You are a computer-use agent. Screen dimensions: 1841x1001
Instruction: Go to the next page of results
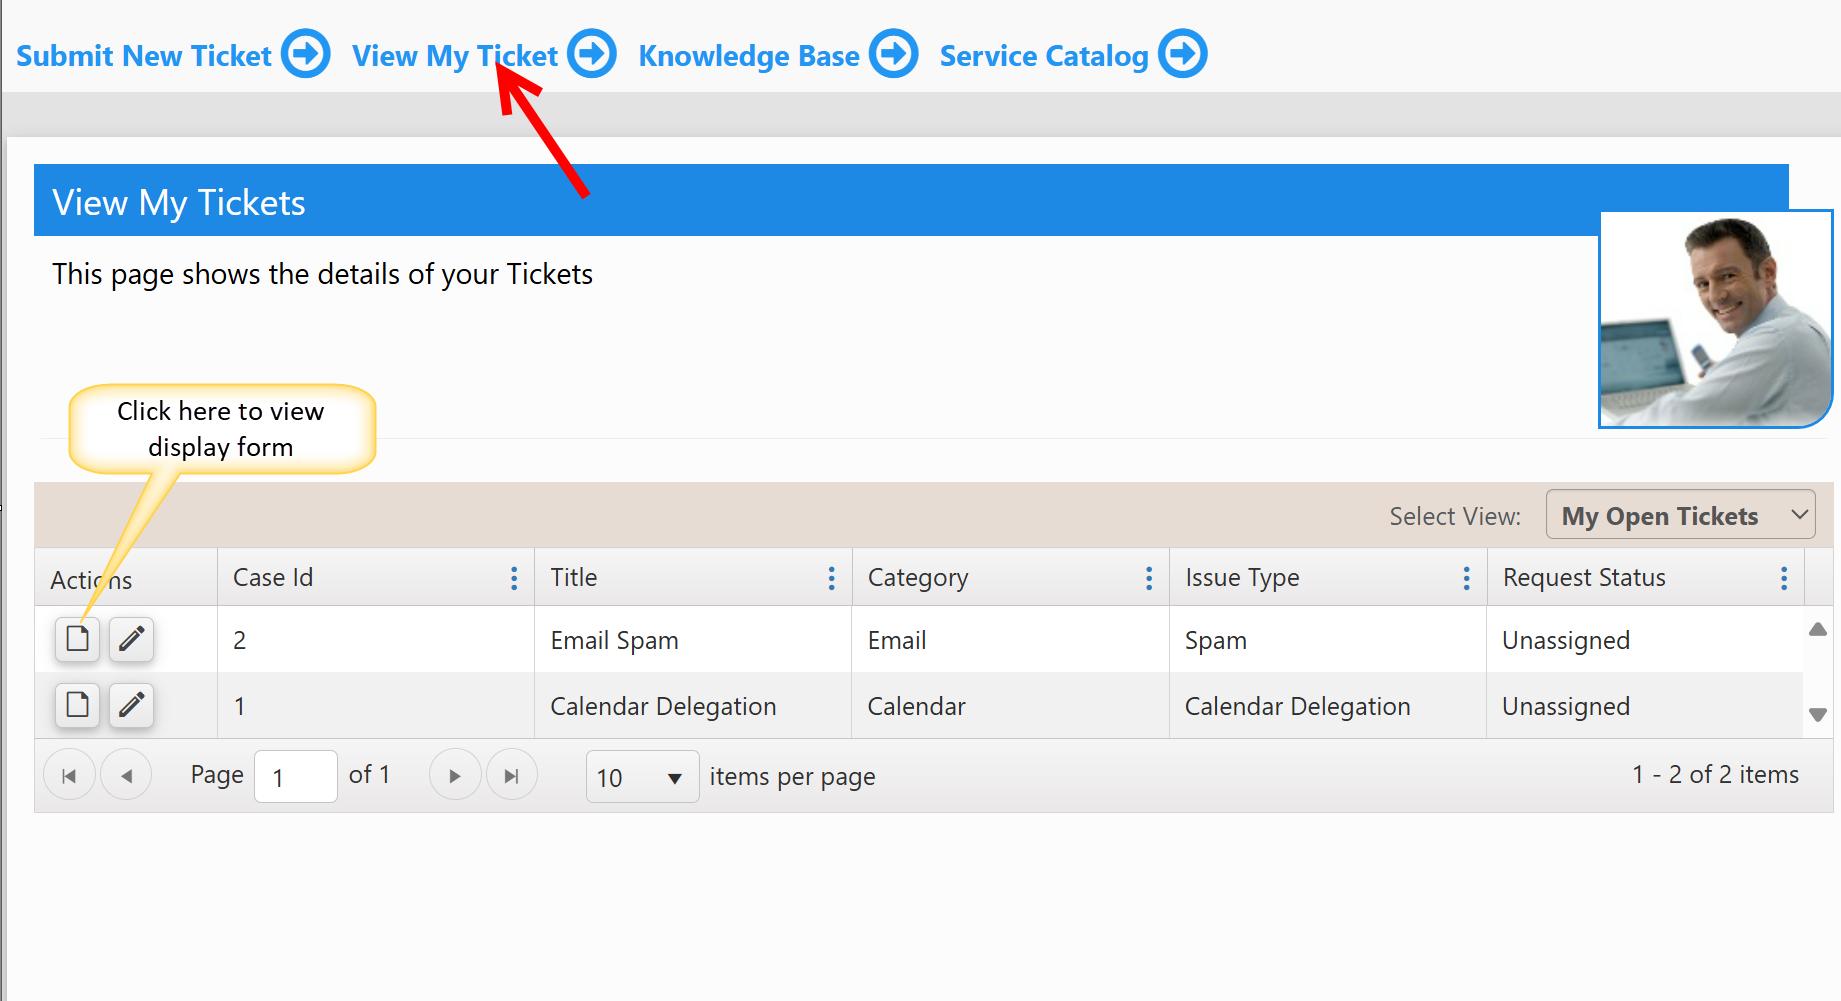click(455, 775)
